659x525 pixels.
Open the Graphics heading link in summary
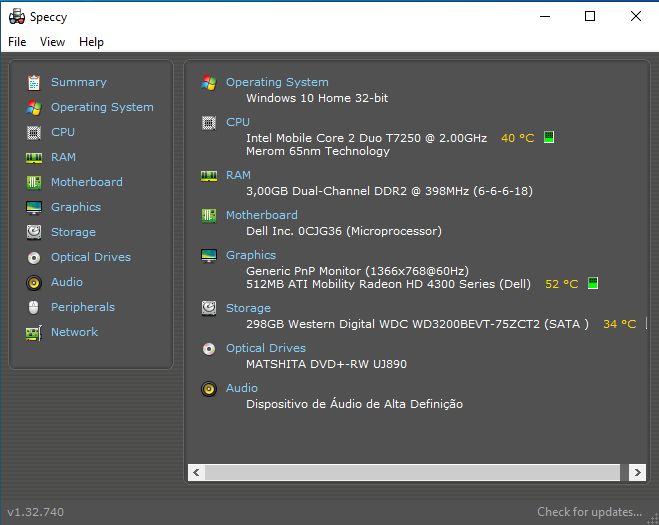pyautogui.click(x=251, y=255)
